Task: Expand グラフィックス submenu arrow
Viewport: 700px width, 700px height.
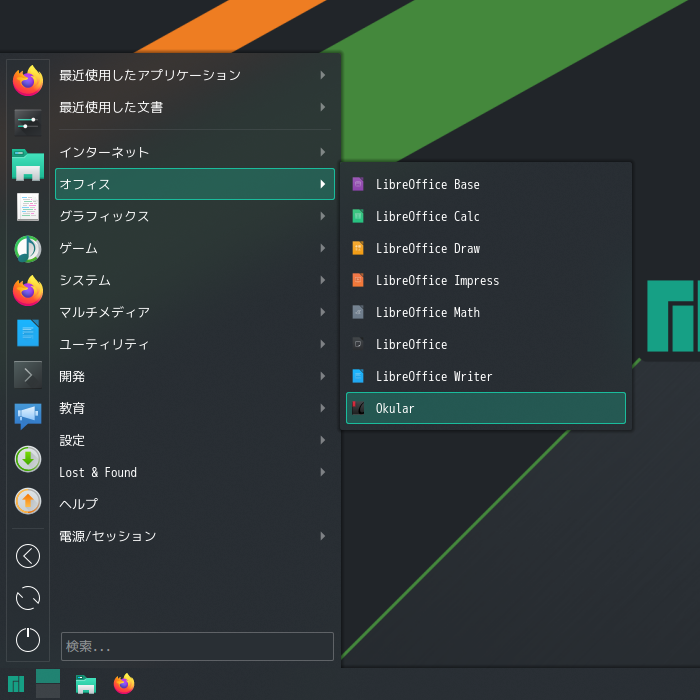Action: 322,216
